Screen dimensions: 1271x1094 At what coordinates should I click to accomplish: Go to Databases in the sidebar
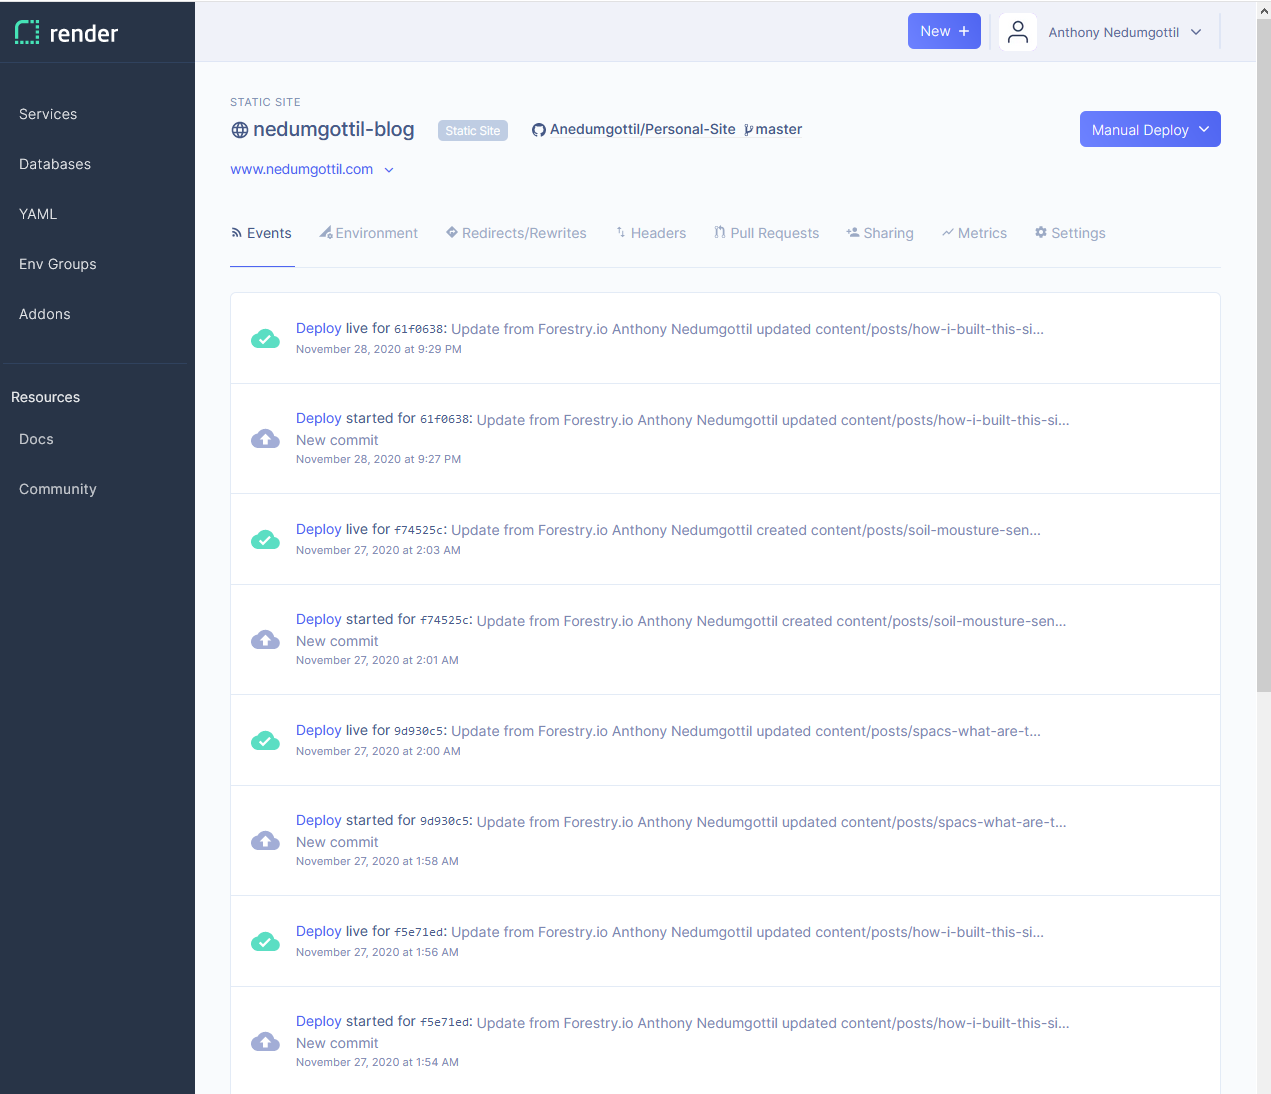55,164
